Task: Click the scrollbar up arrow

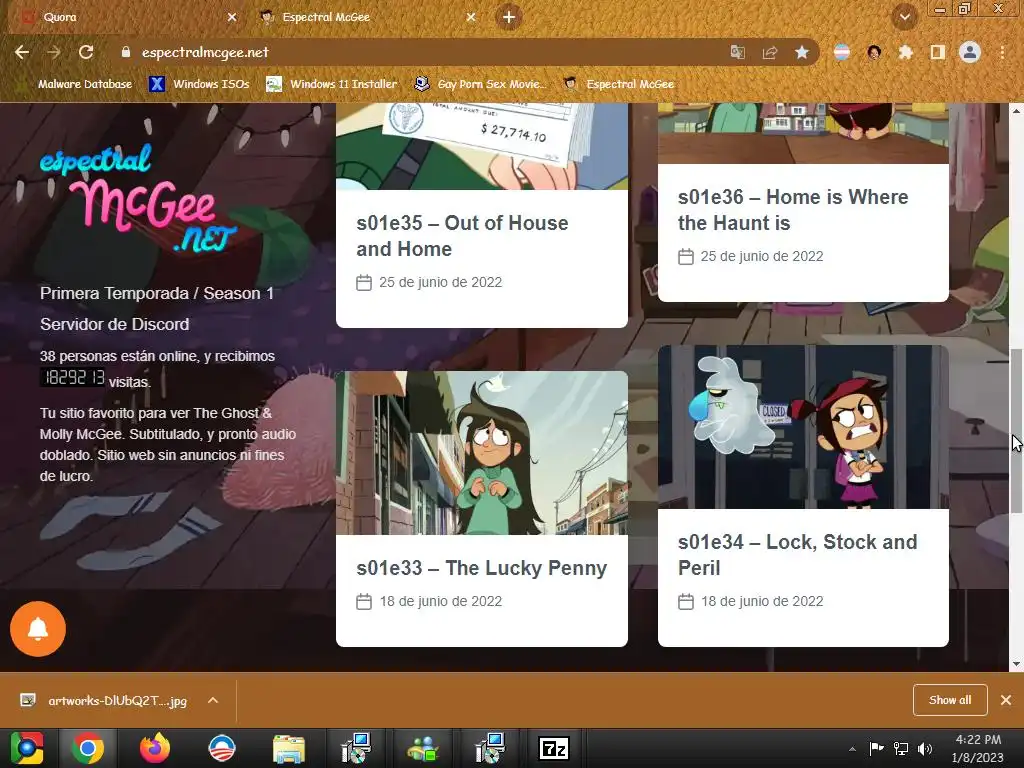Action: [x=1016, y=110]
